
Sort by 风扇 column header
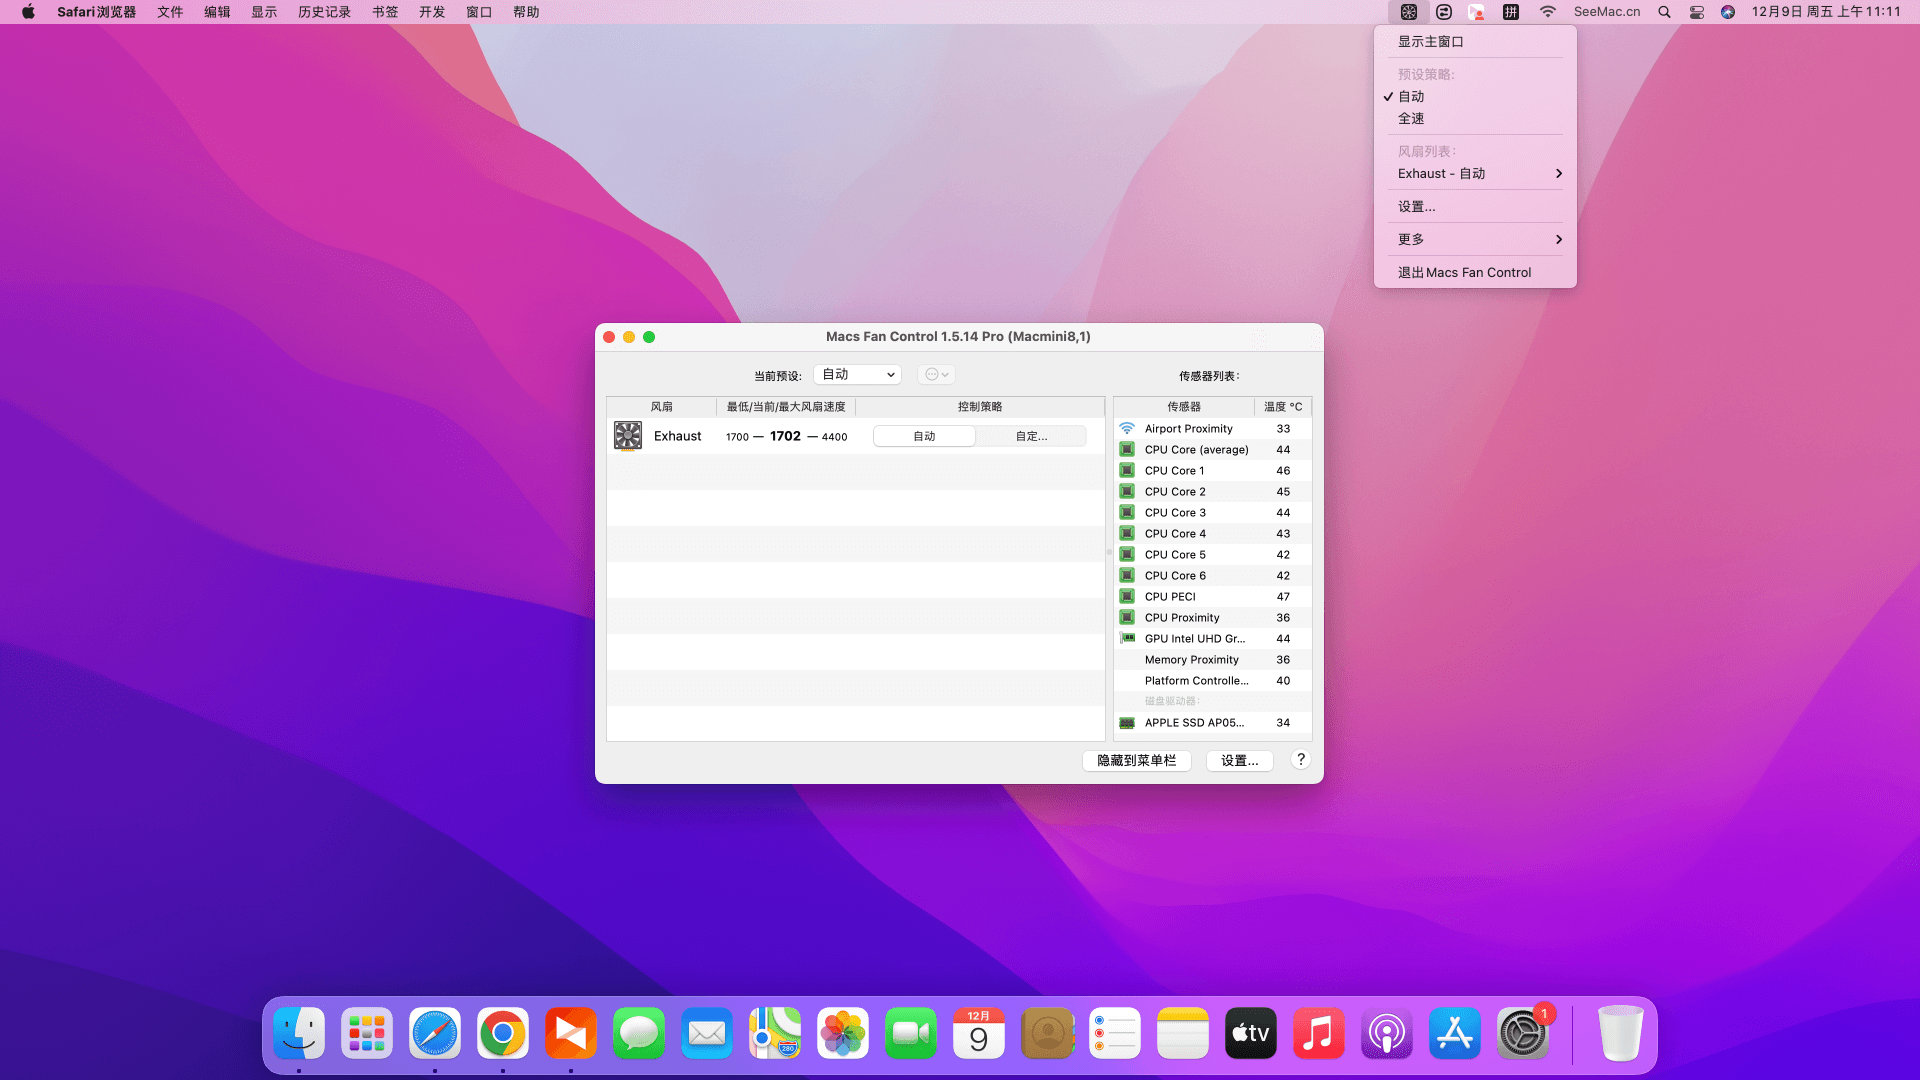pyautogui.click(x=661, y=407)
